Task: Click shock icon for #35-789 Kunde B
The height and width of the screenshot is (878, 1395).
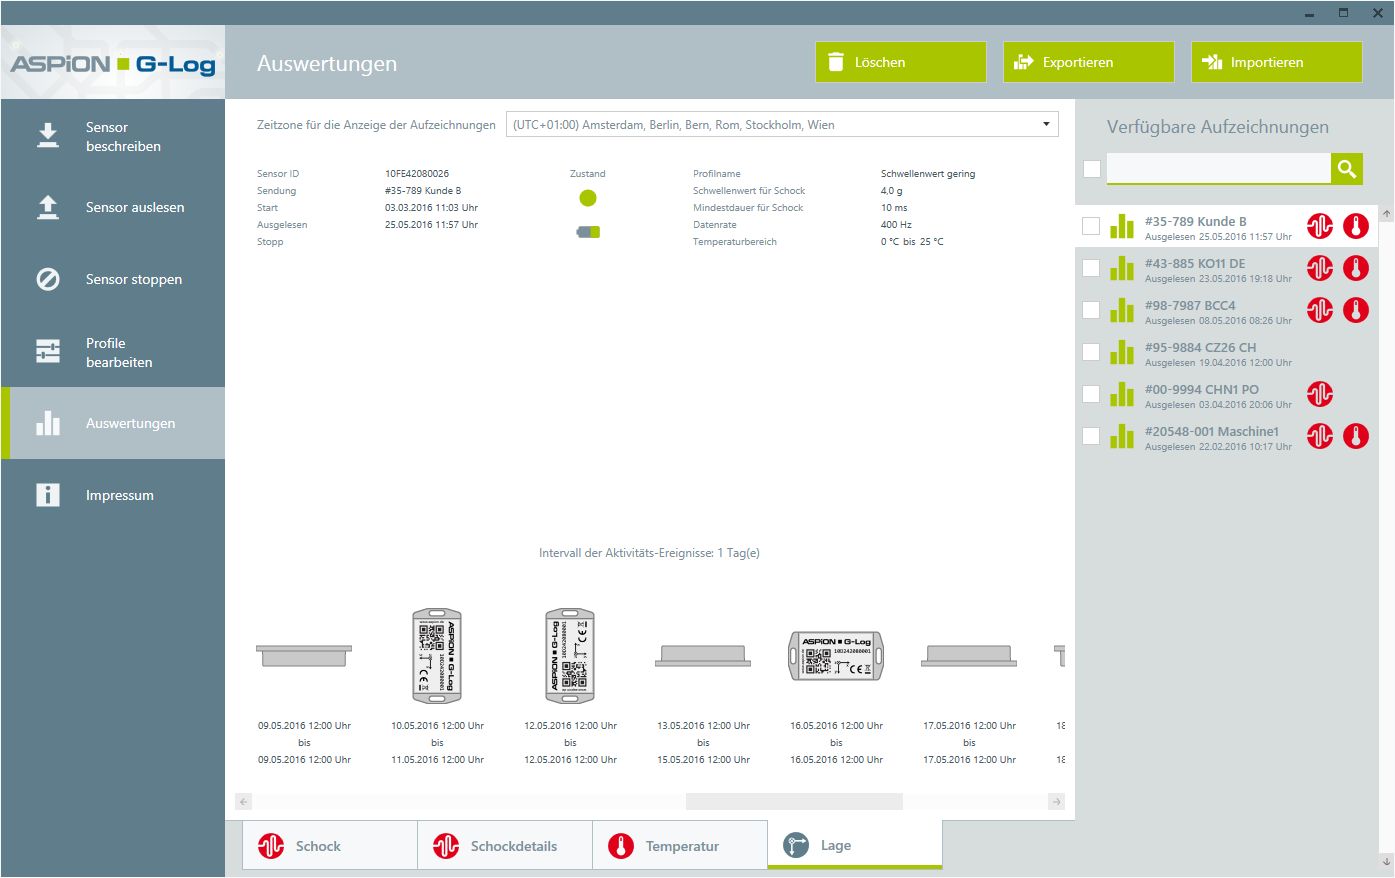Action: coord(1320,226)
